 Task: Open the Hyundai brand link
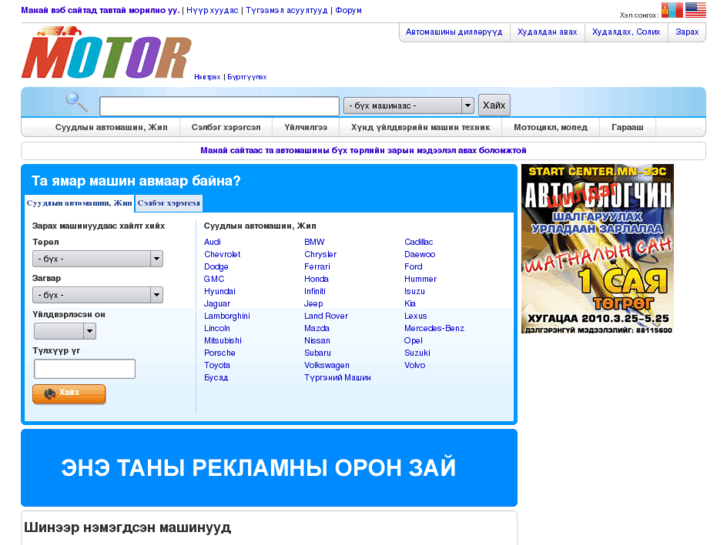coord(220,291)
